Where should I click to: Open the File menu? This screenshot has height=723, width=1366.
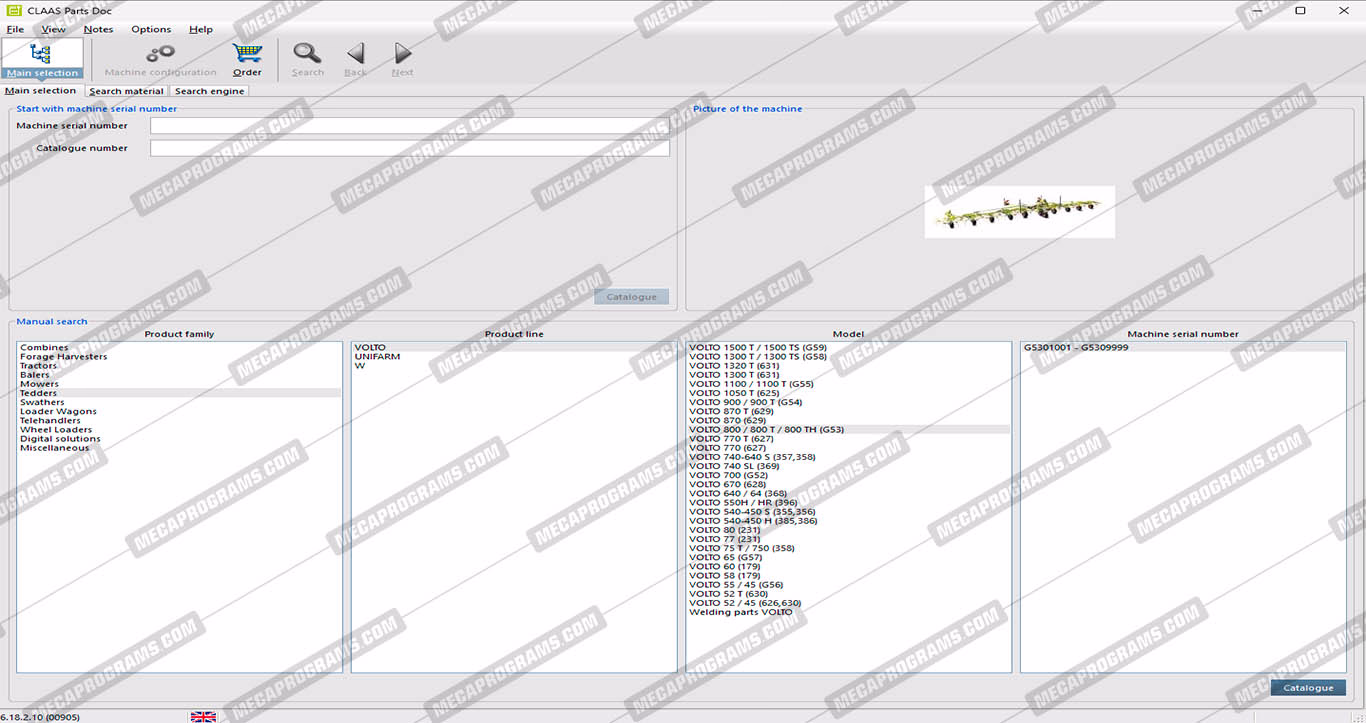[15, 29]
